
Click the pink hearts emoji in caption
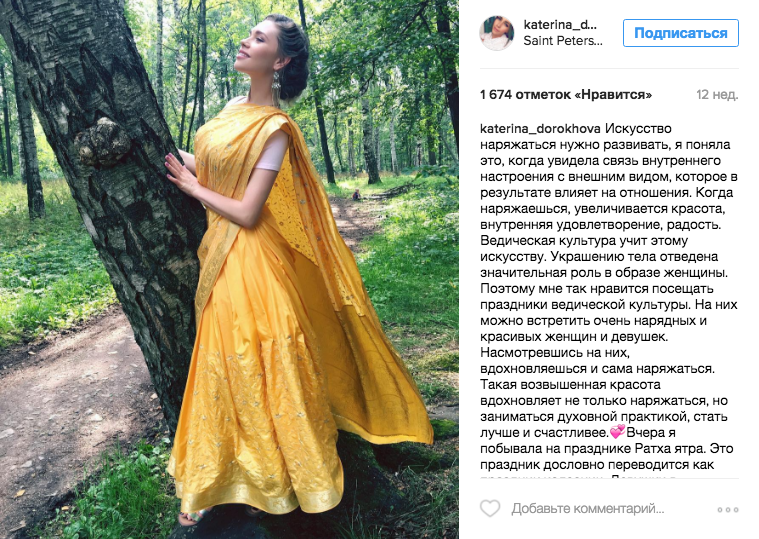tap(618, 432)
